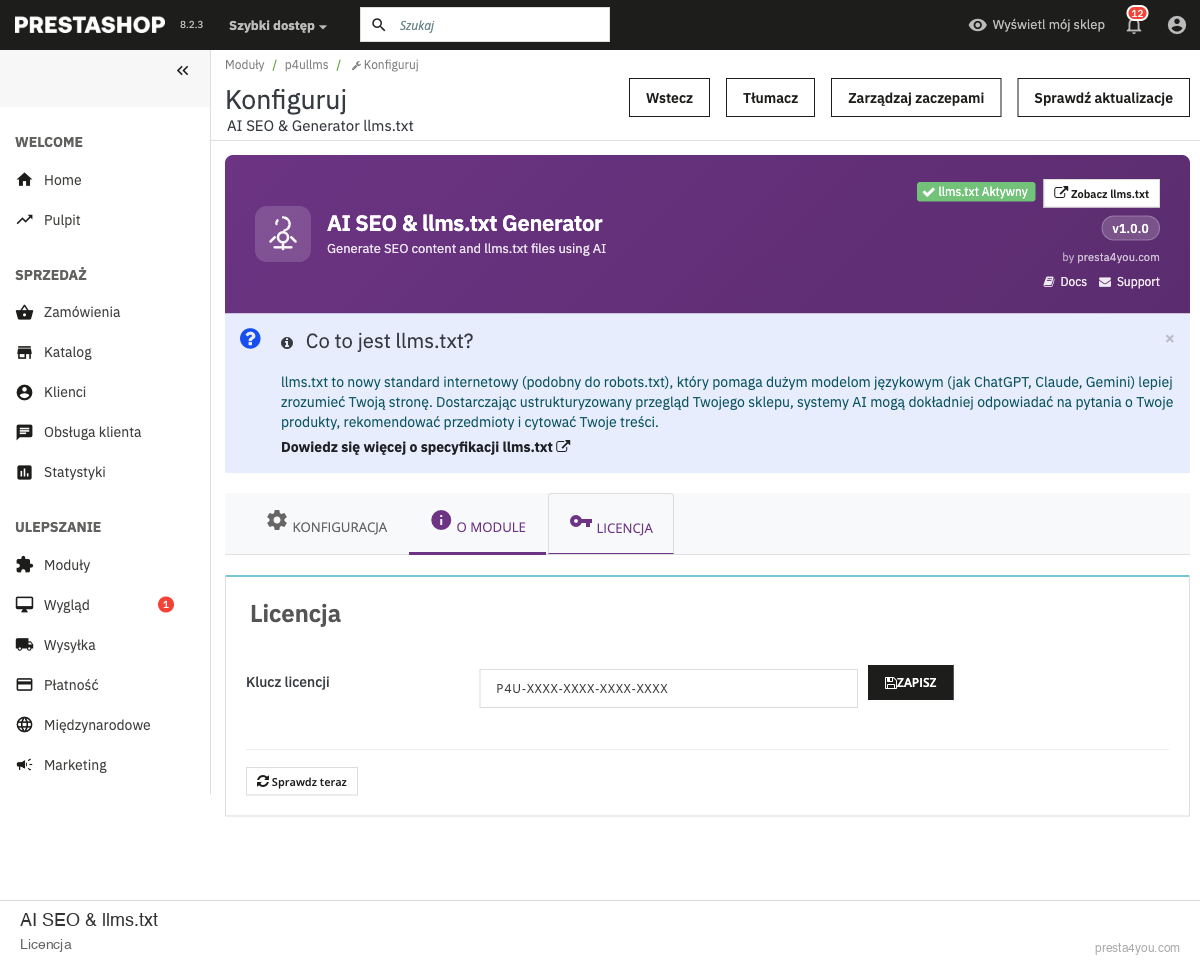The image size is (1200, 970).
Task: Click the Konfiguruj breadcrumb item
Action: [385, 64]
